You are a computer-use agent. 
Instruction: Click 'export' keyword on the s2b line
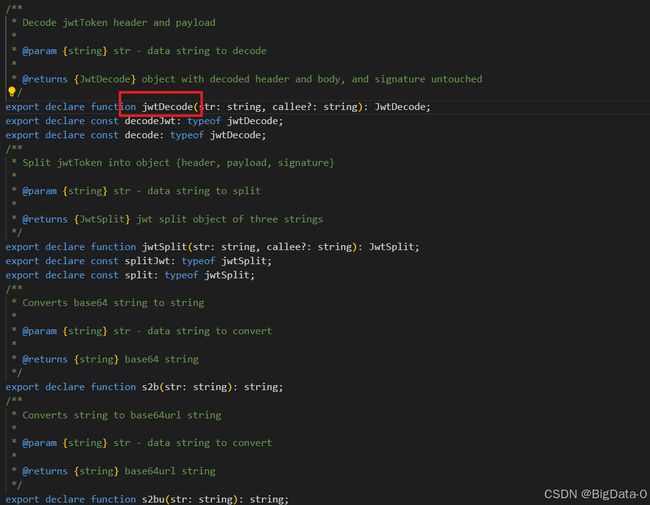point(22,387)
